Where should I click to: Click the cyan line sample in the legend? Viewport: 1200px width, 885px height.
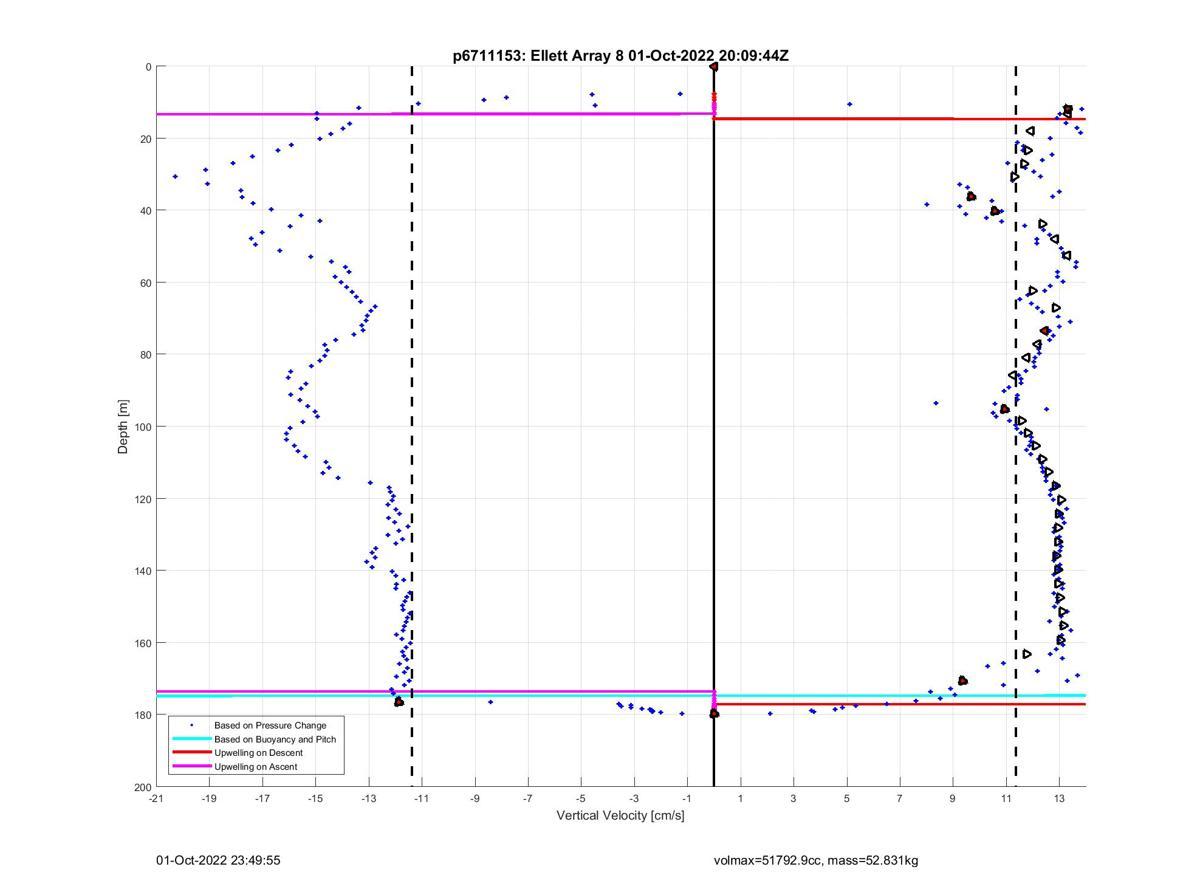tap(191, 739)
